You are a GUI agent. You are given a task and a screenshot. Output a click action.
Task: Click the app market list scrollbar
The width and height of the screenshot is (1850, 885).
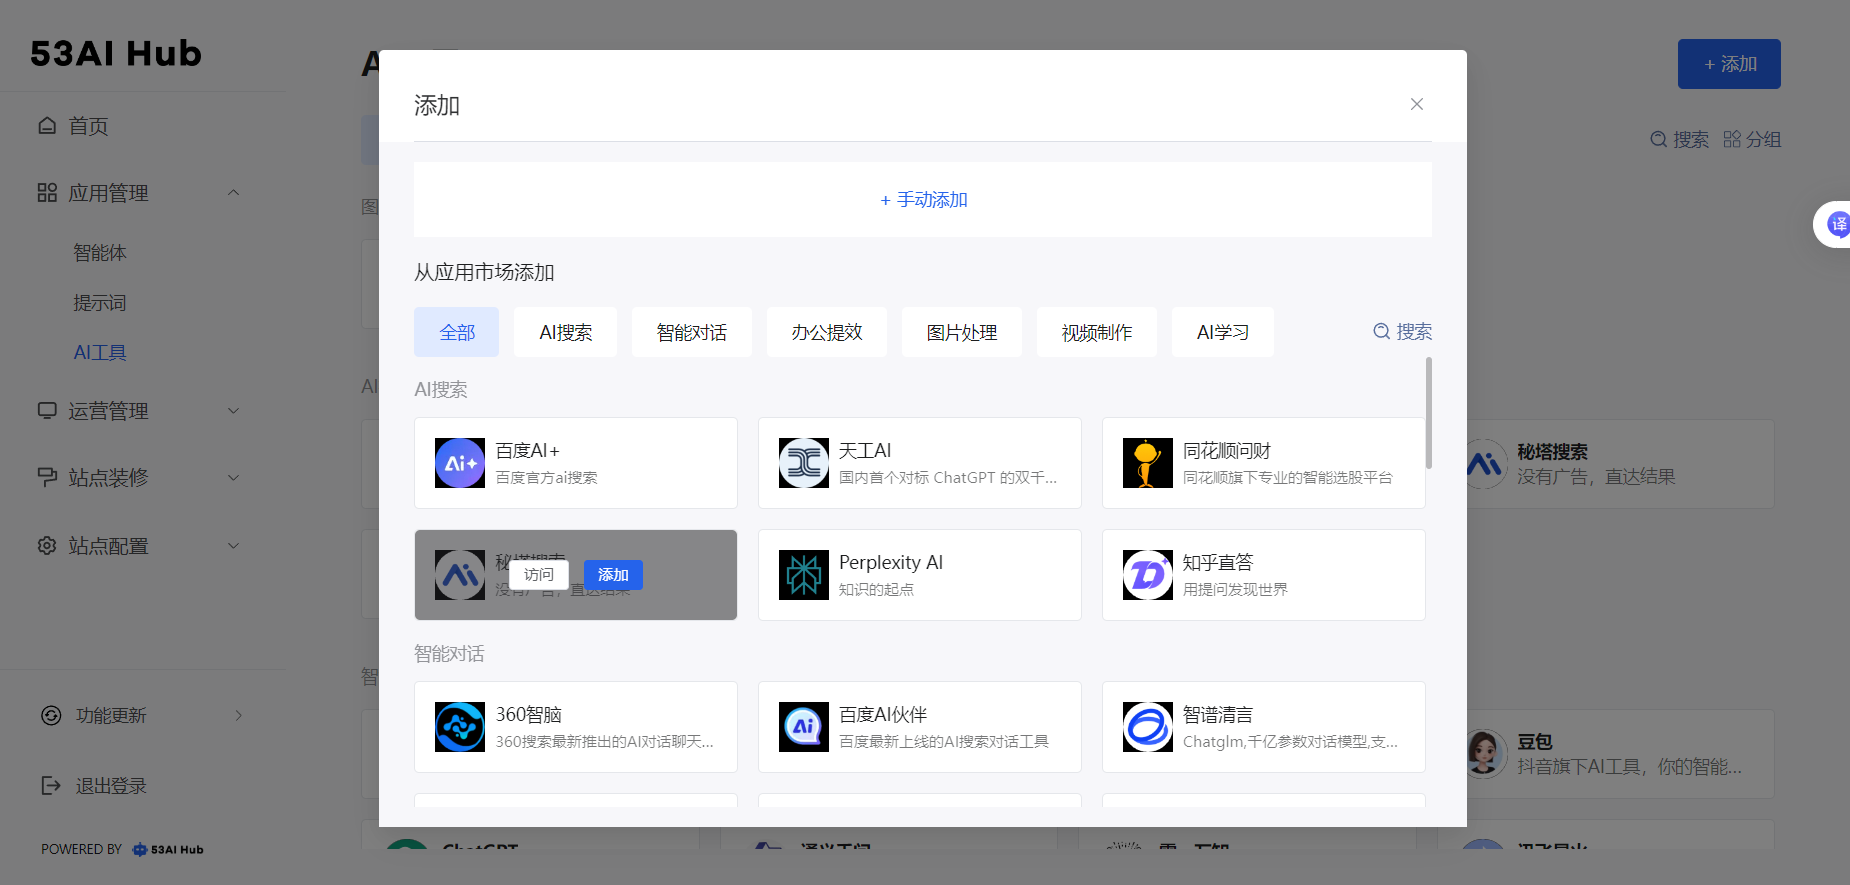pos(1428,413)
